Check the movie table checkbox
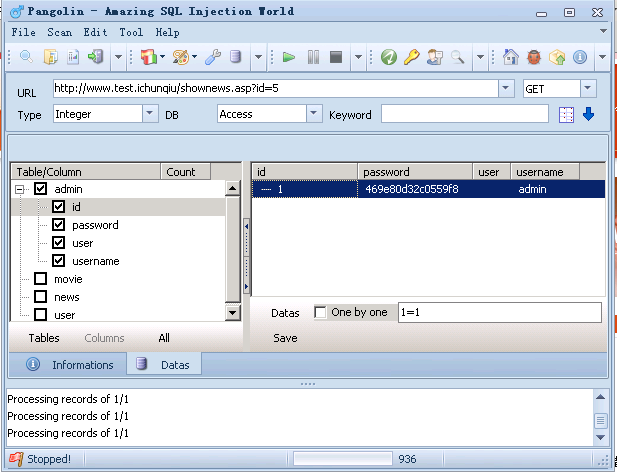The width and height of the screenshot is (617, 472). click(x=41, y=278)
